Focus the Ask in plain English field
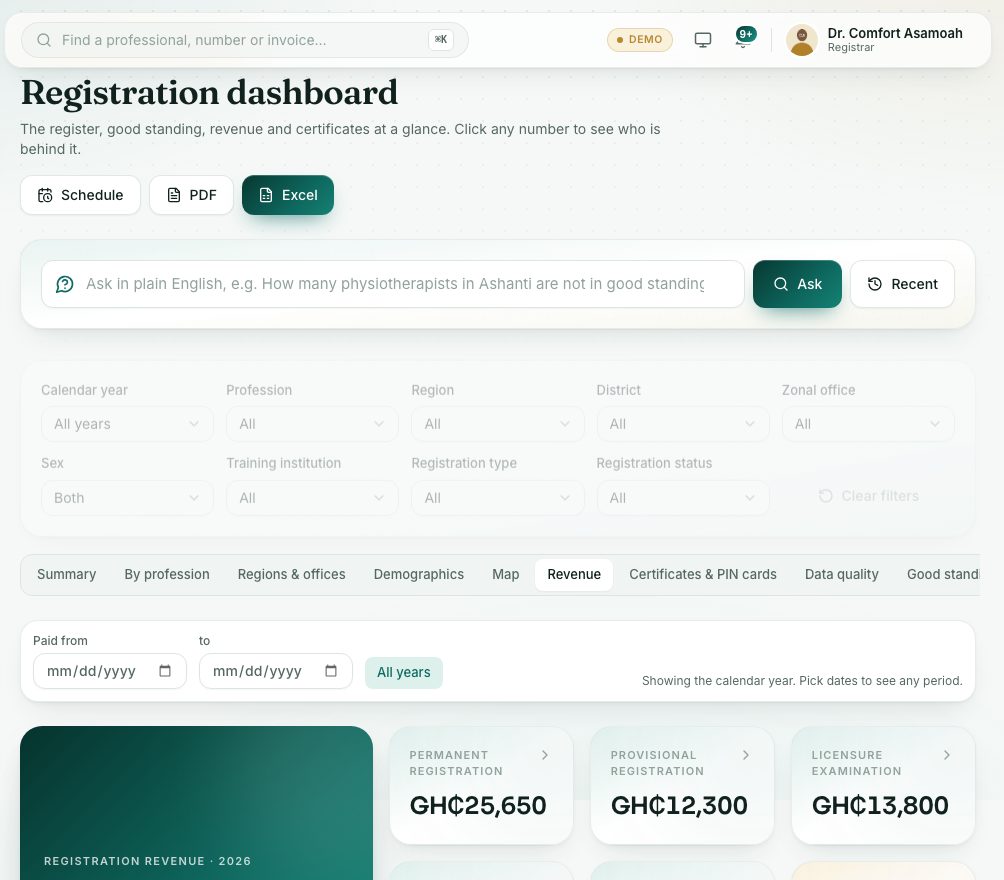This screenshot has width=1004, height=880. tap(393, 284)
